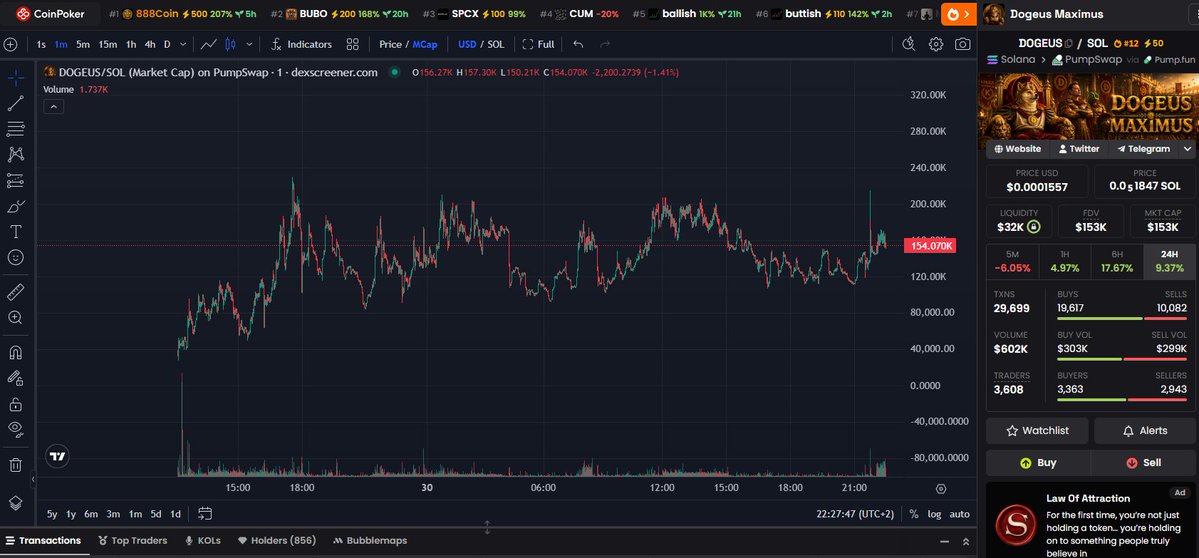
Task: Open the emoji icons tool
Action: 16,258
